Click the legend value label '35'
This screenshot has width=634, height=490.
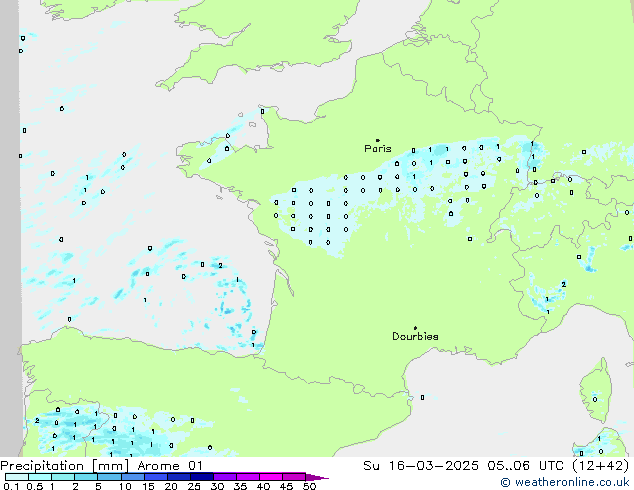[240, 486]
